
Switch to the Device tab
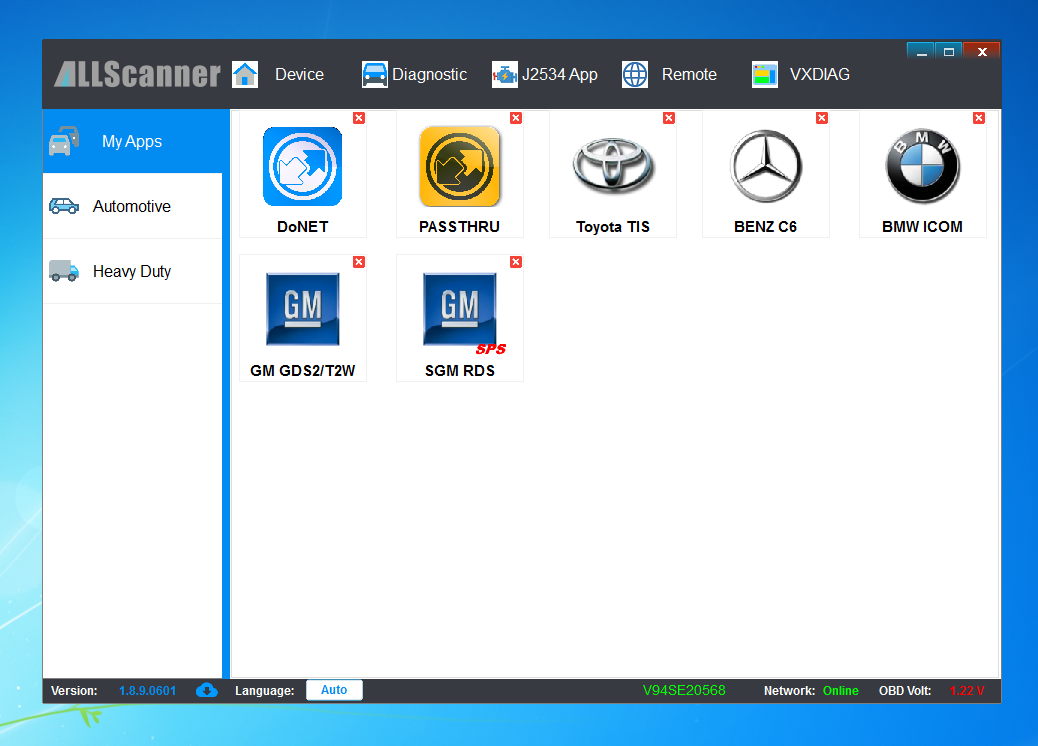279,74
